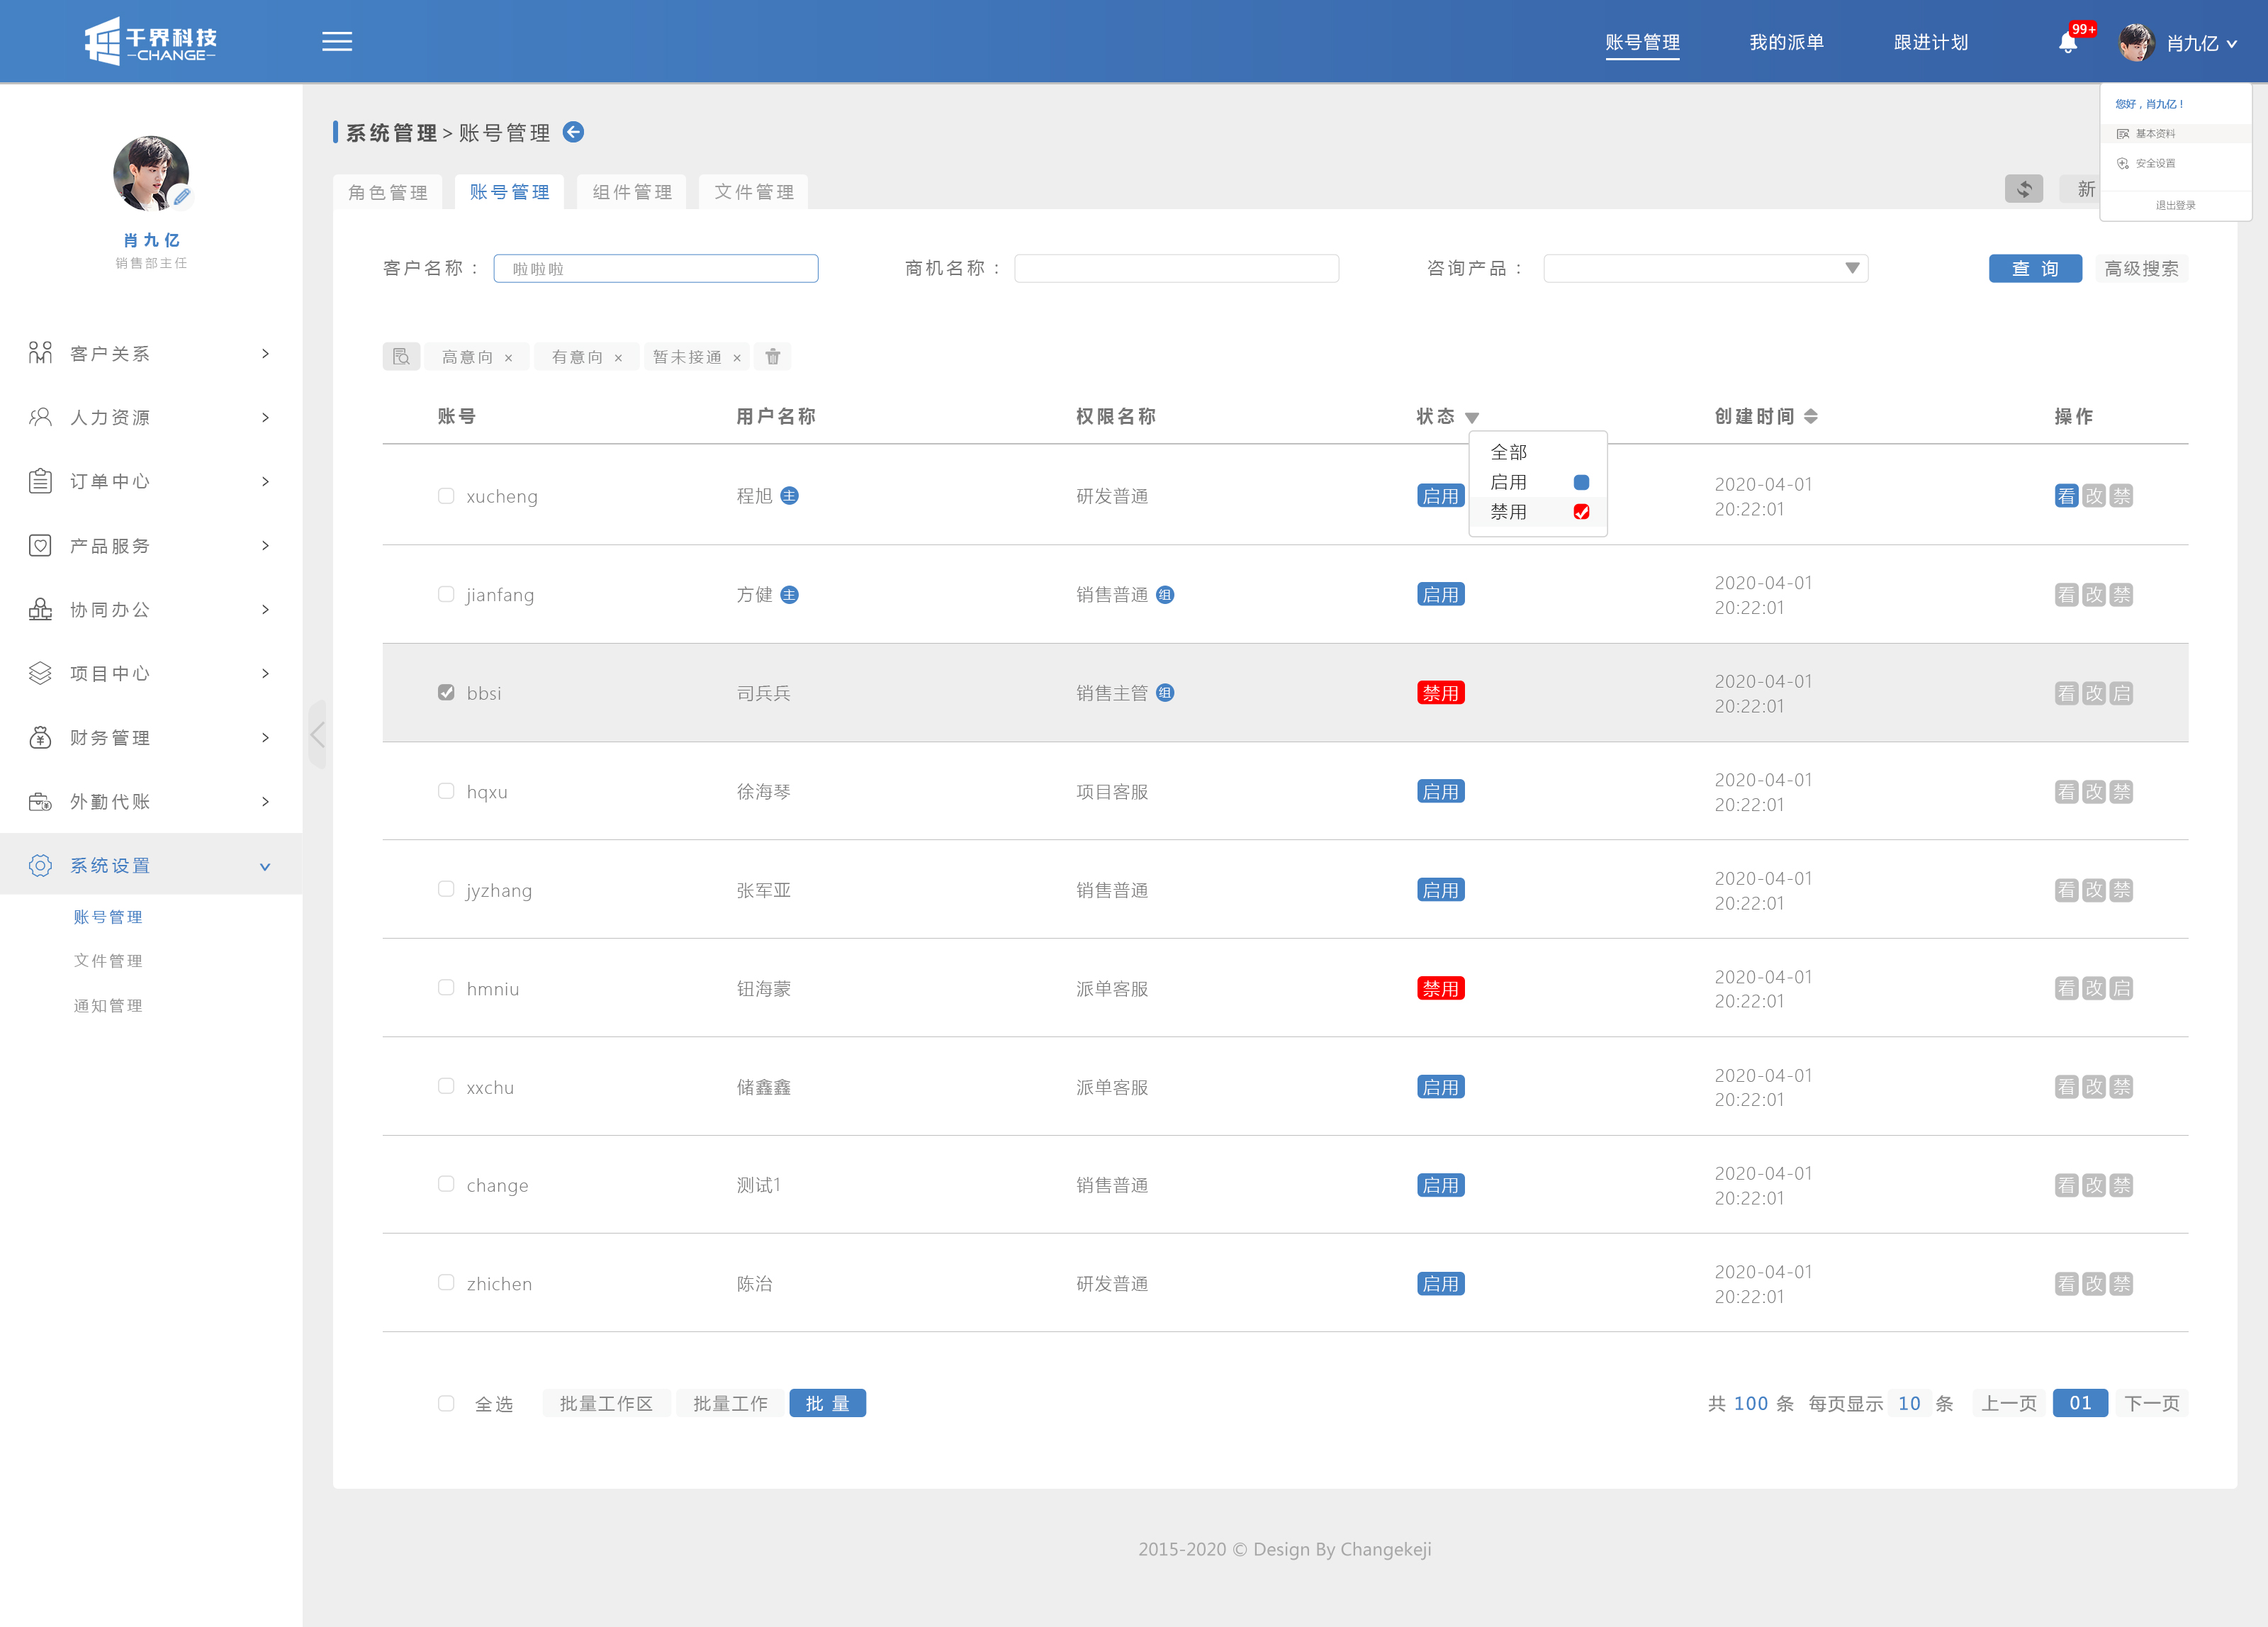
Task: Remove the 高意向 filter tag
Action: pos(508,358)
